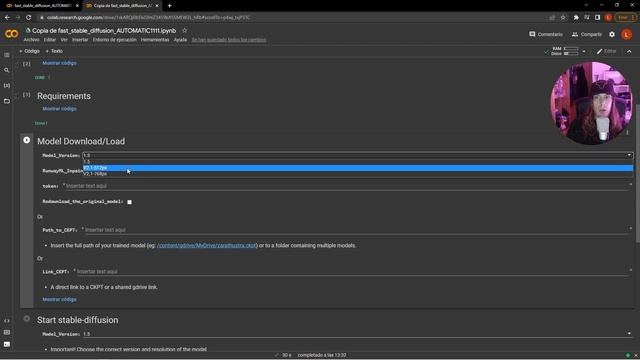Open the Compartir share button
Screen dimensions: 640x360
click(587, 34)
